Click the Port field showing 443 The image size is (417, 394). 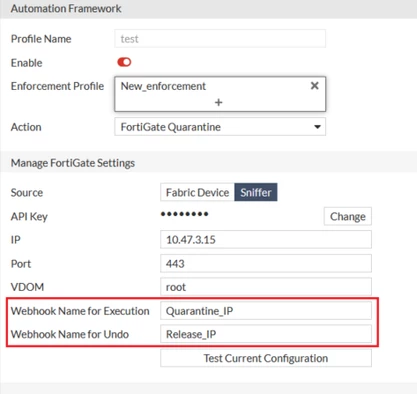tap(266, 263)
